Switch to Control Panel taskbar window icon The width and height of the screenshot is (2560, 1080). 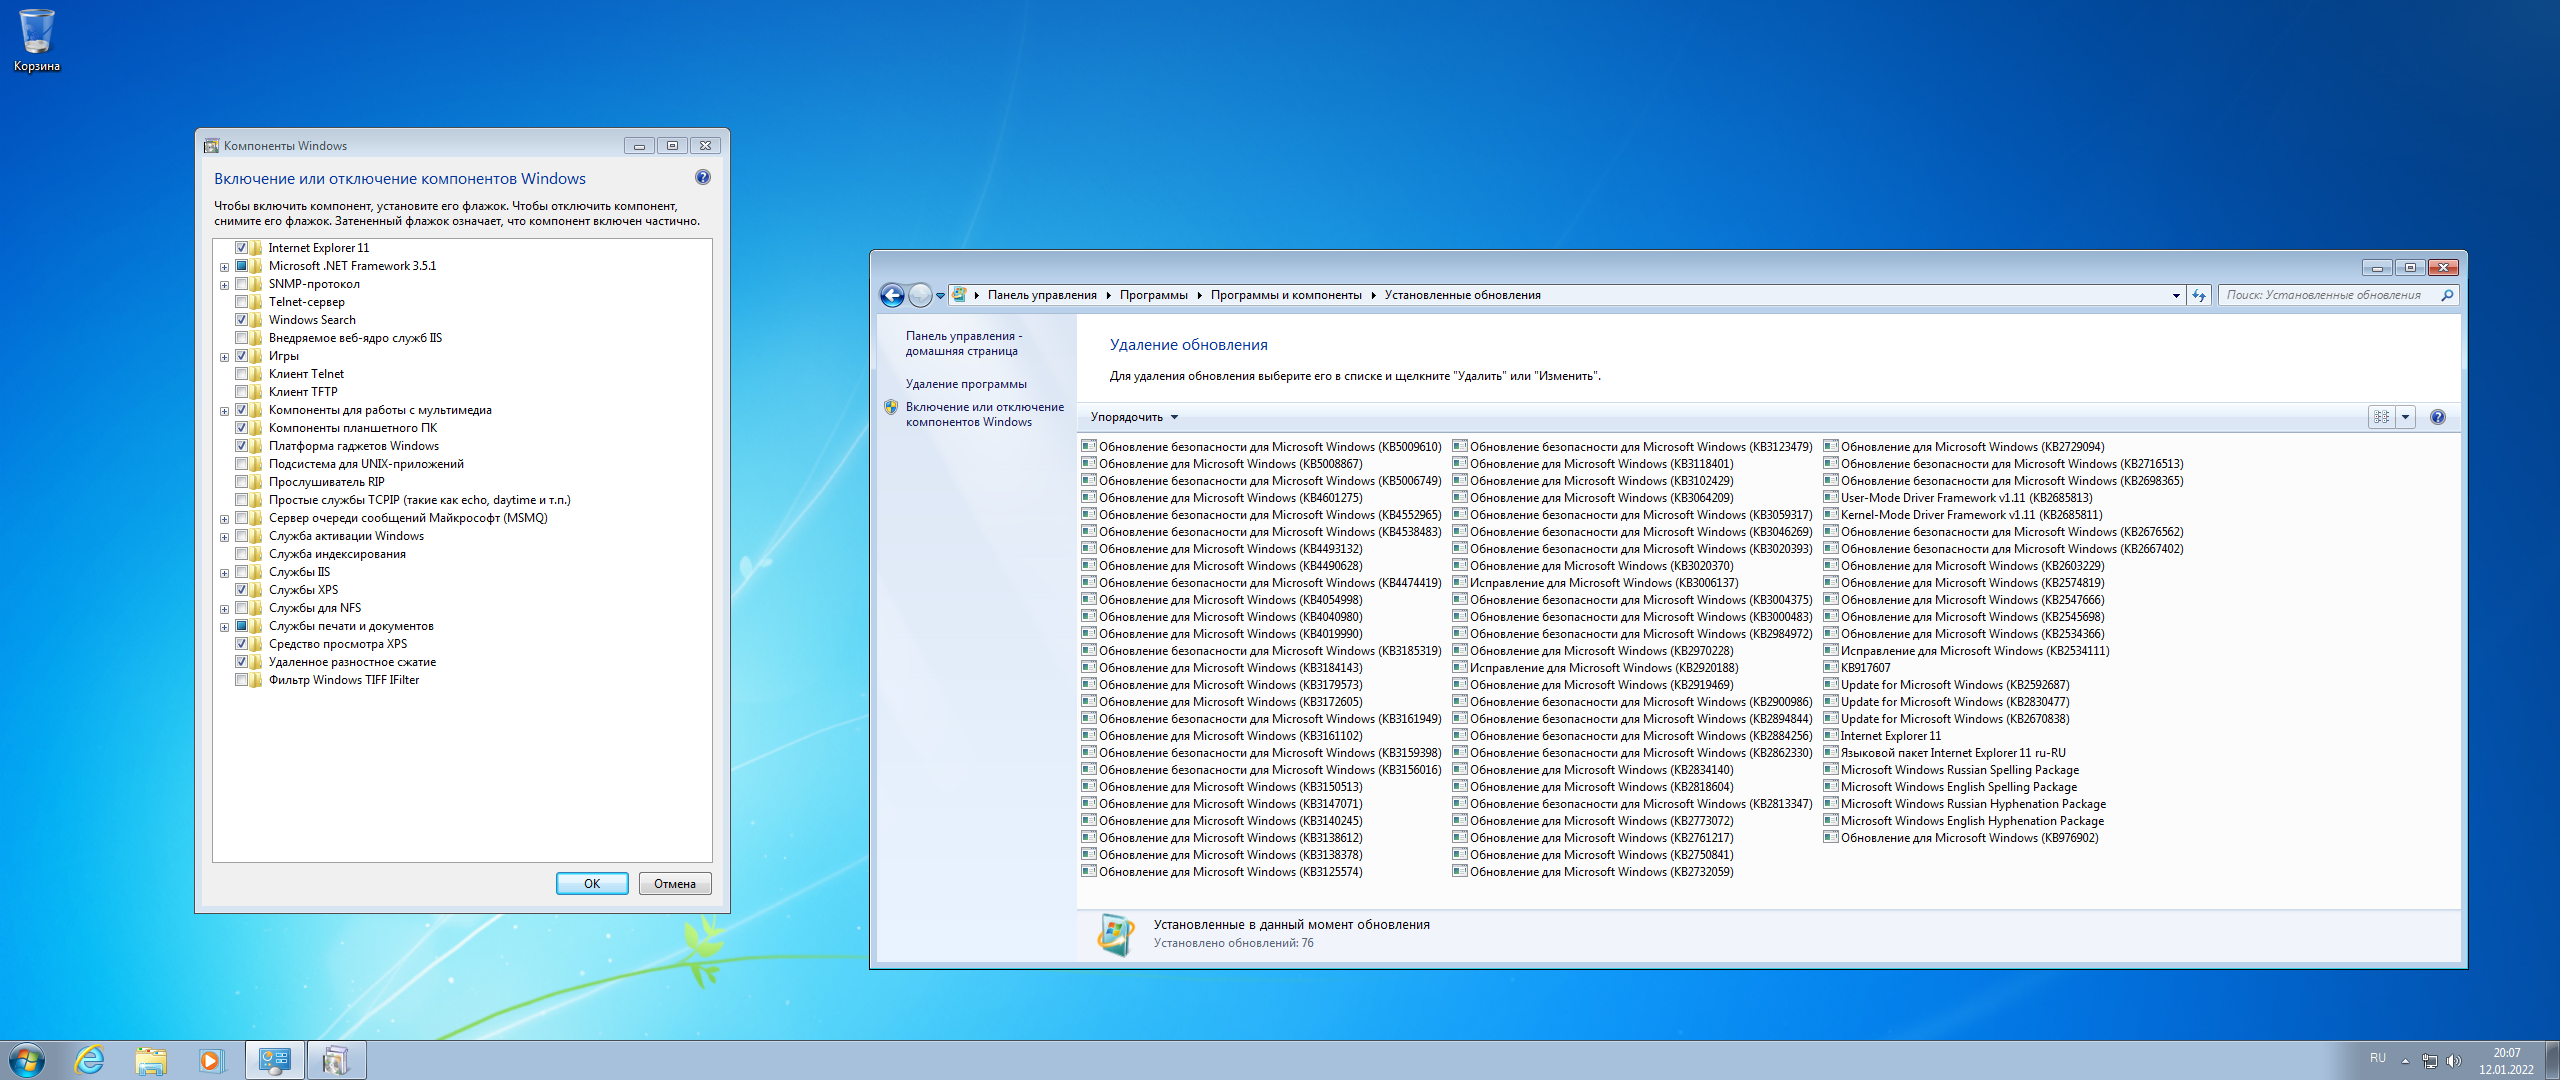(275, 1060)
